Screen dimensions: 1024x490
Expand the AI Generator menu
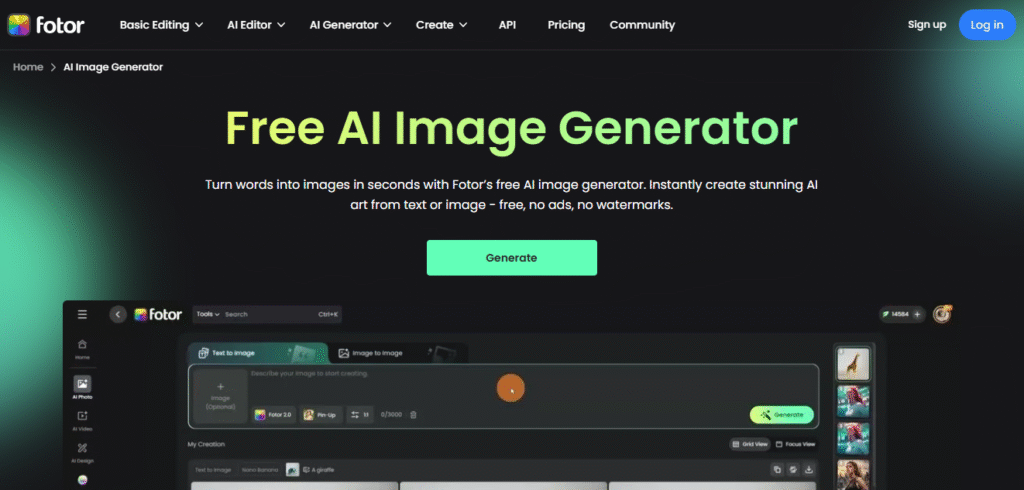350,25
